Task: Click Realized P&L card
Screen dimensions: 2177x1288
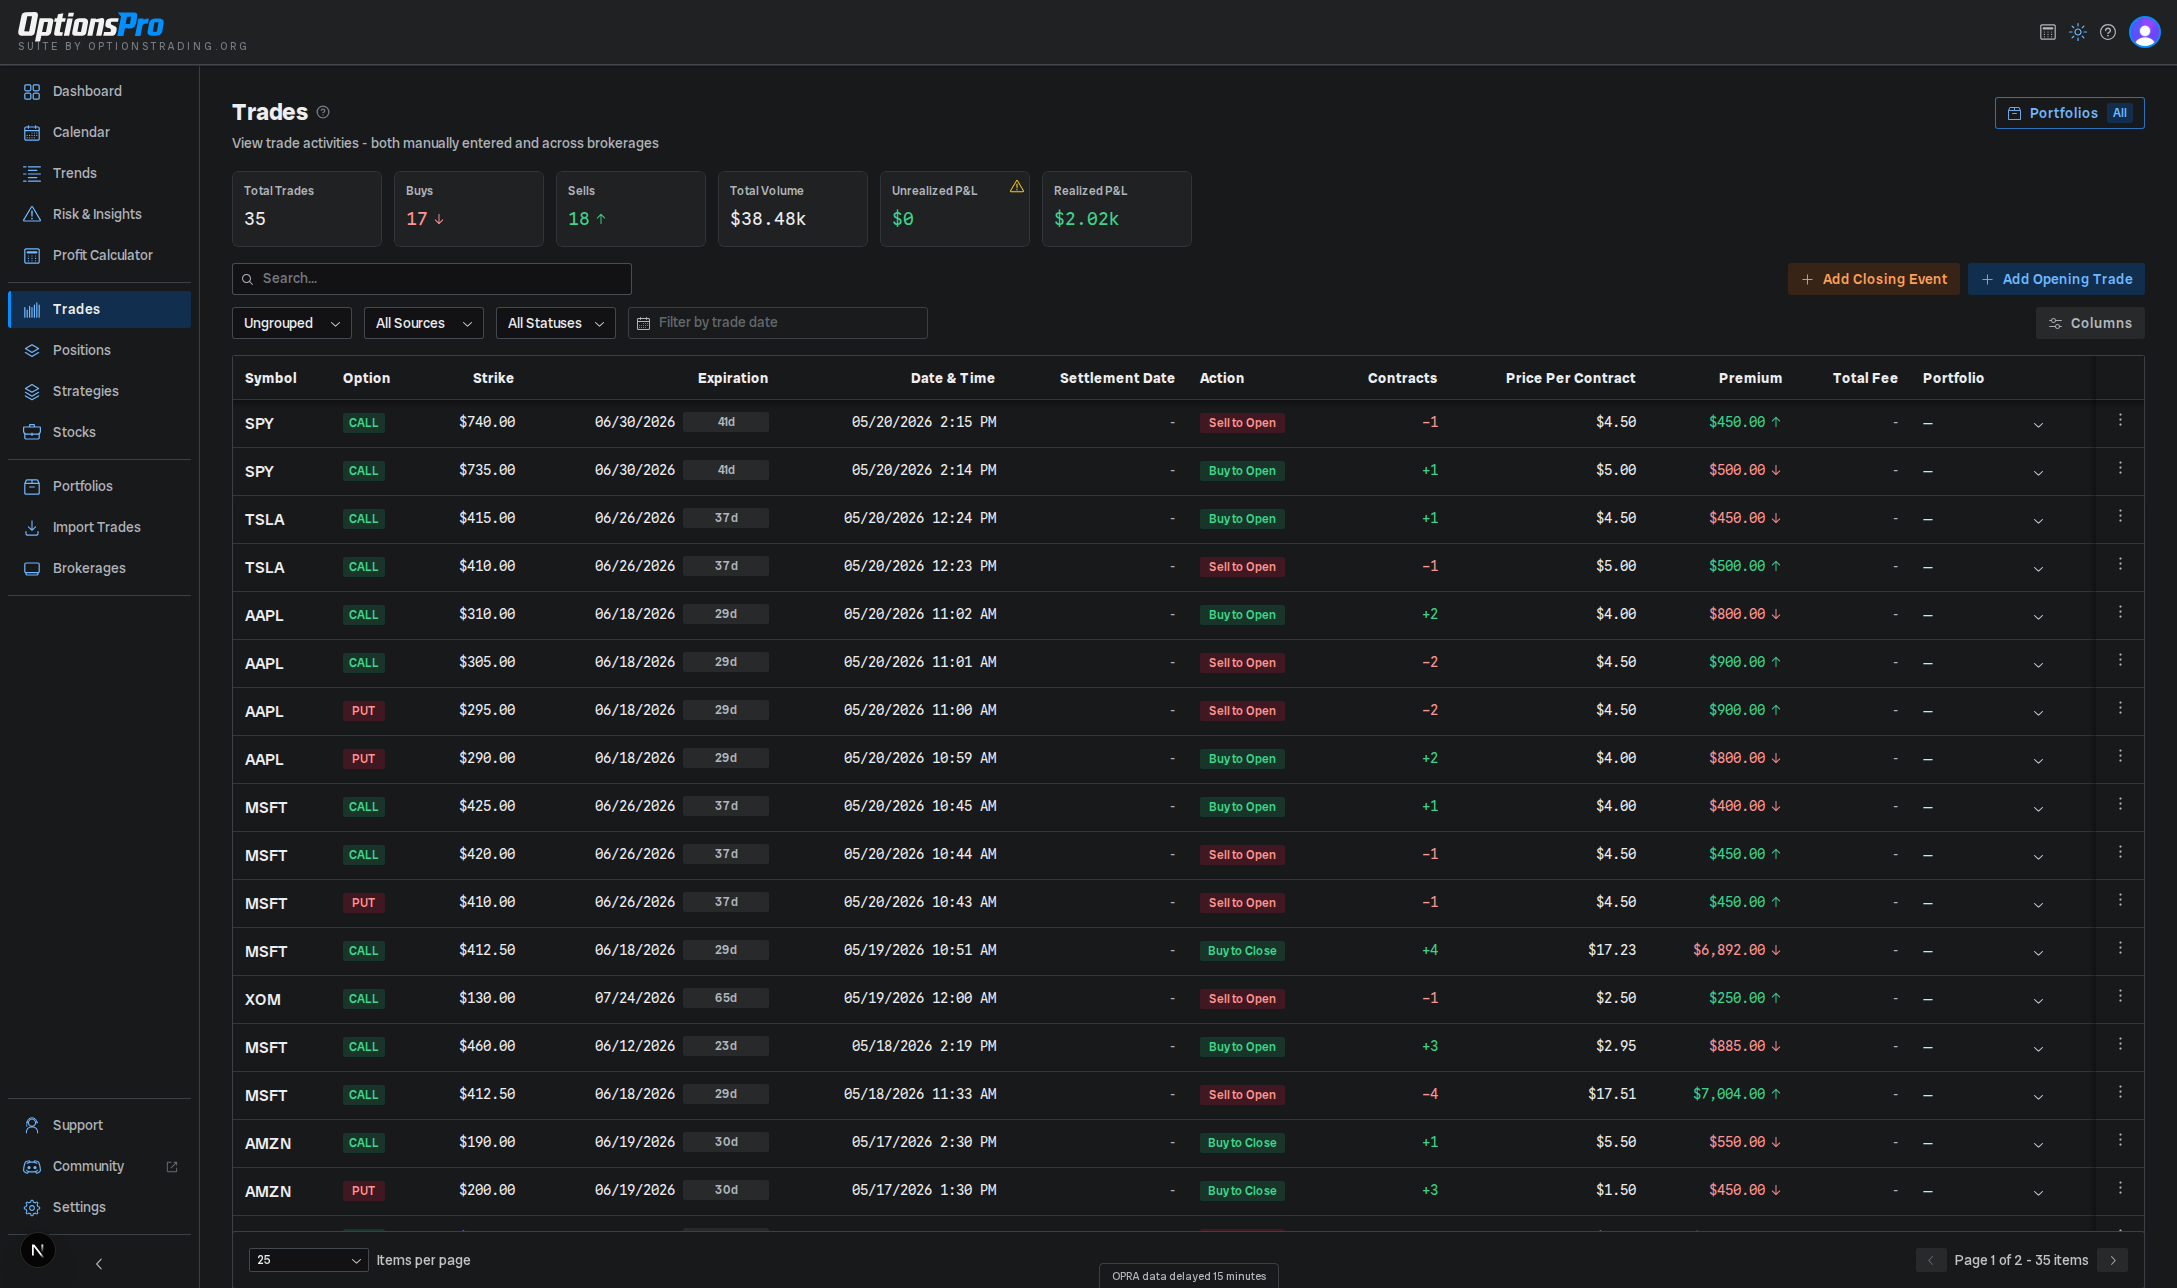Action: point(1116,209)
